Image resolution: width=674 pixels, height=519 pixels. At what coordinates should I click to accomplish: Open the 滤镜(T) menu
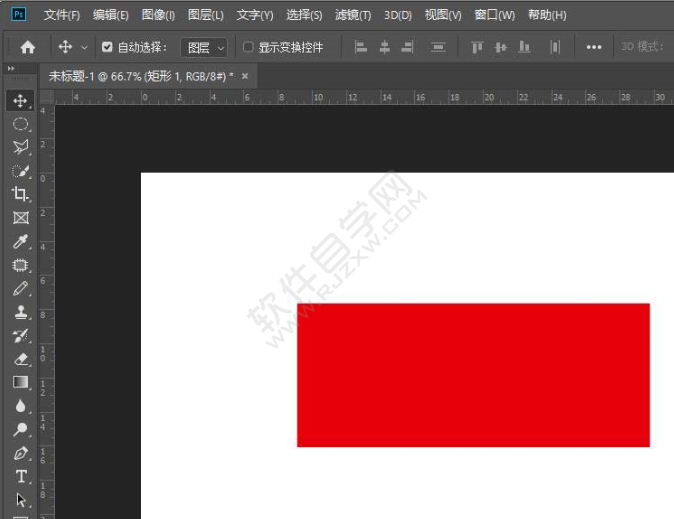pos(352,15)
